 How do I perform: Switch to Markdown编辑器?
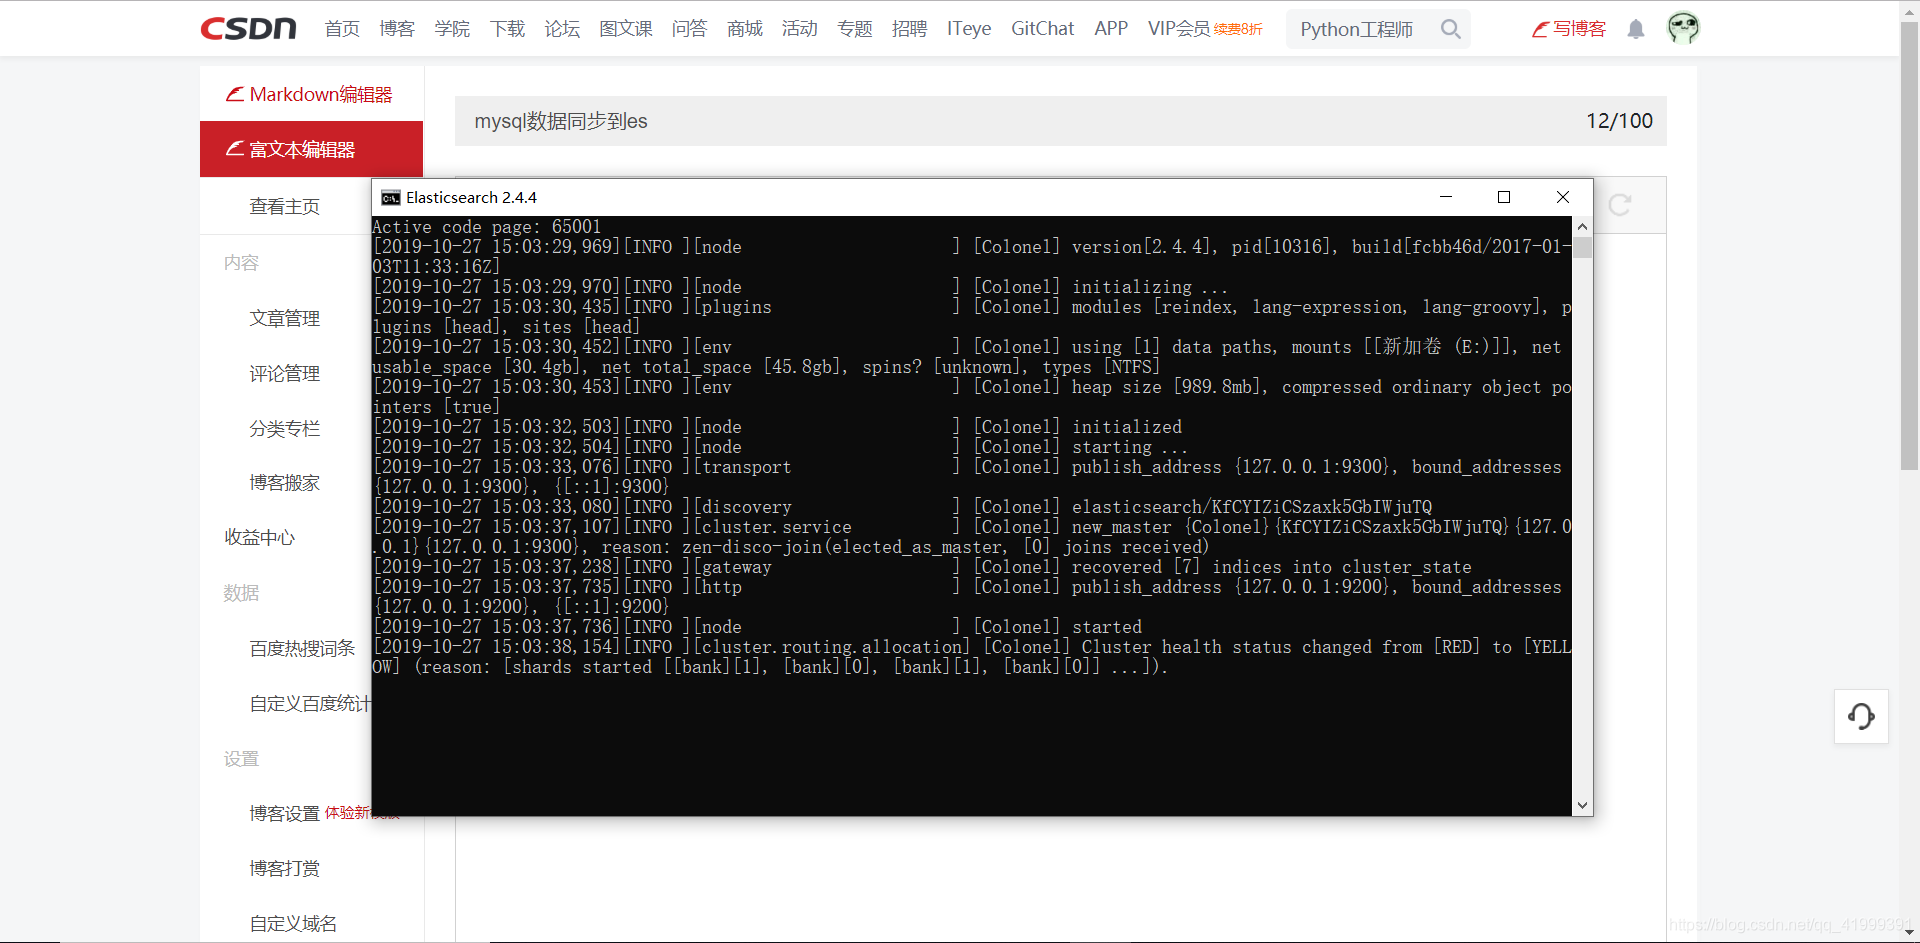(311, 94)
